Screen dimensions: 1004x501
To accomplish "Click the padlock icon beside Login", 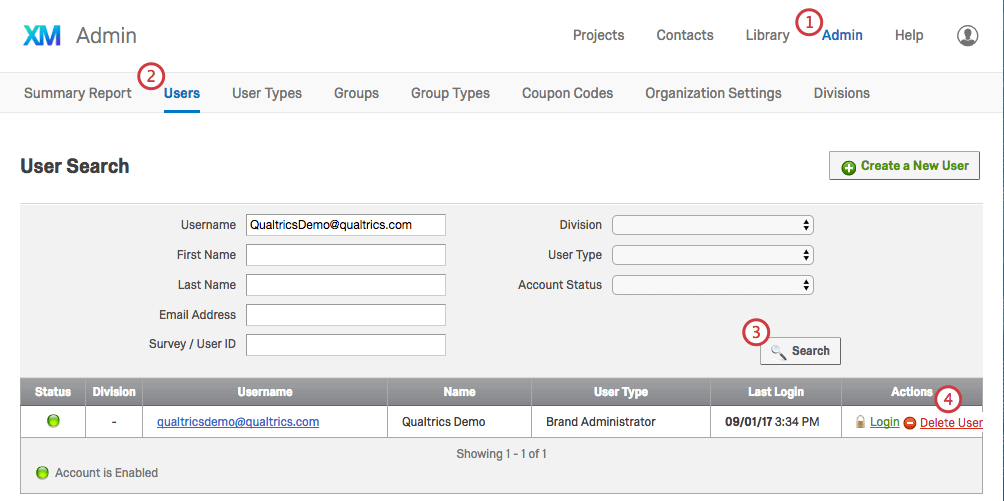I will pyautogui.click(x=861, y=422).
